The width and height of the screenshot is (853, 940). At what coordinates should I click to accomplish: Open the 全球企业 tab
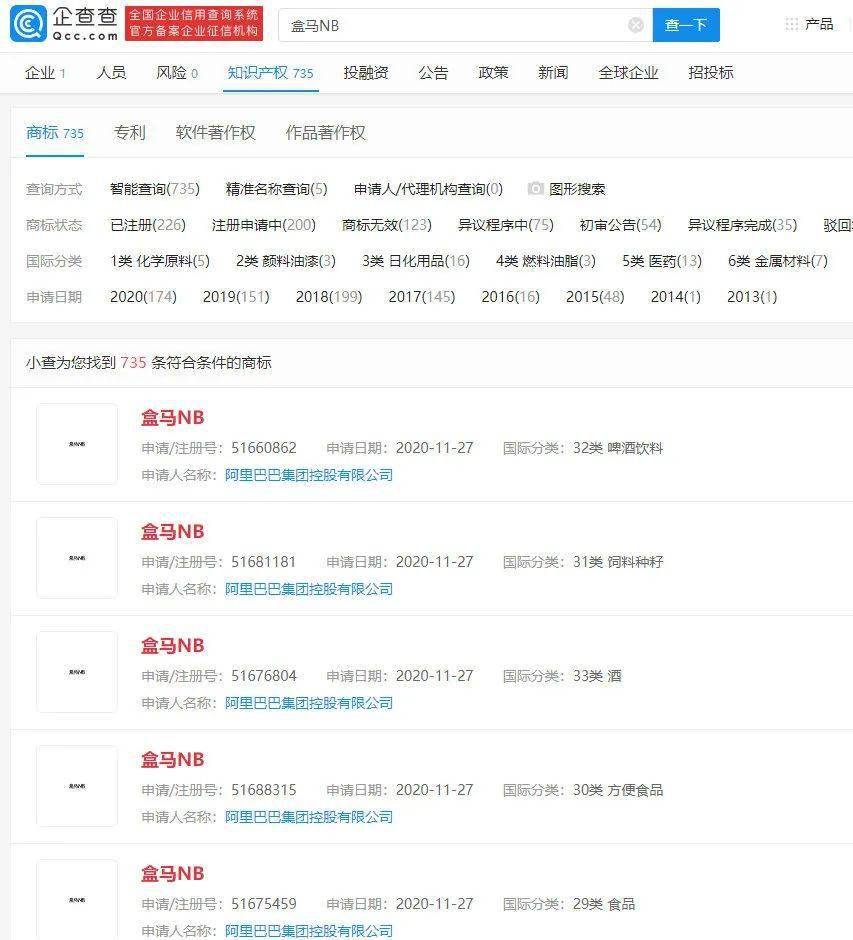[628, 73]
